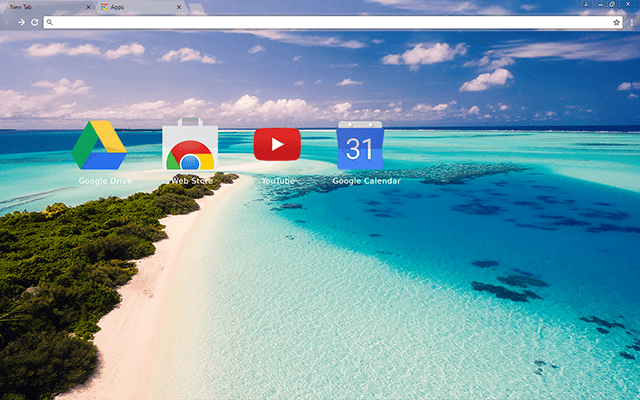Click the browser forward arrow
This screenshot has width=640, height=400.
click(22, 22)
